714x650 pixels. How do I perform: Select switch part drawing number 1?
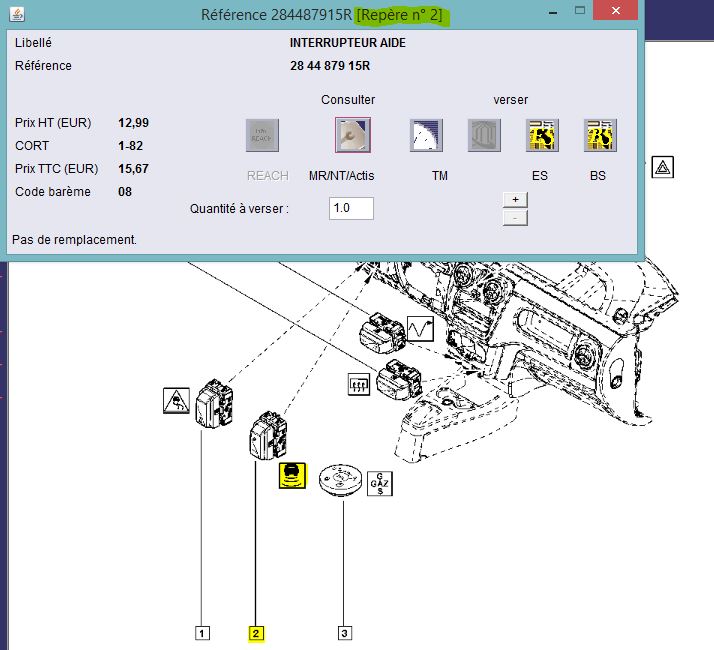214,404
